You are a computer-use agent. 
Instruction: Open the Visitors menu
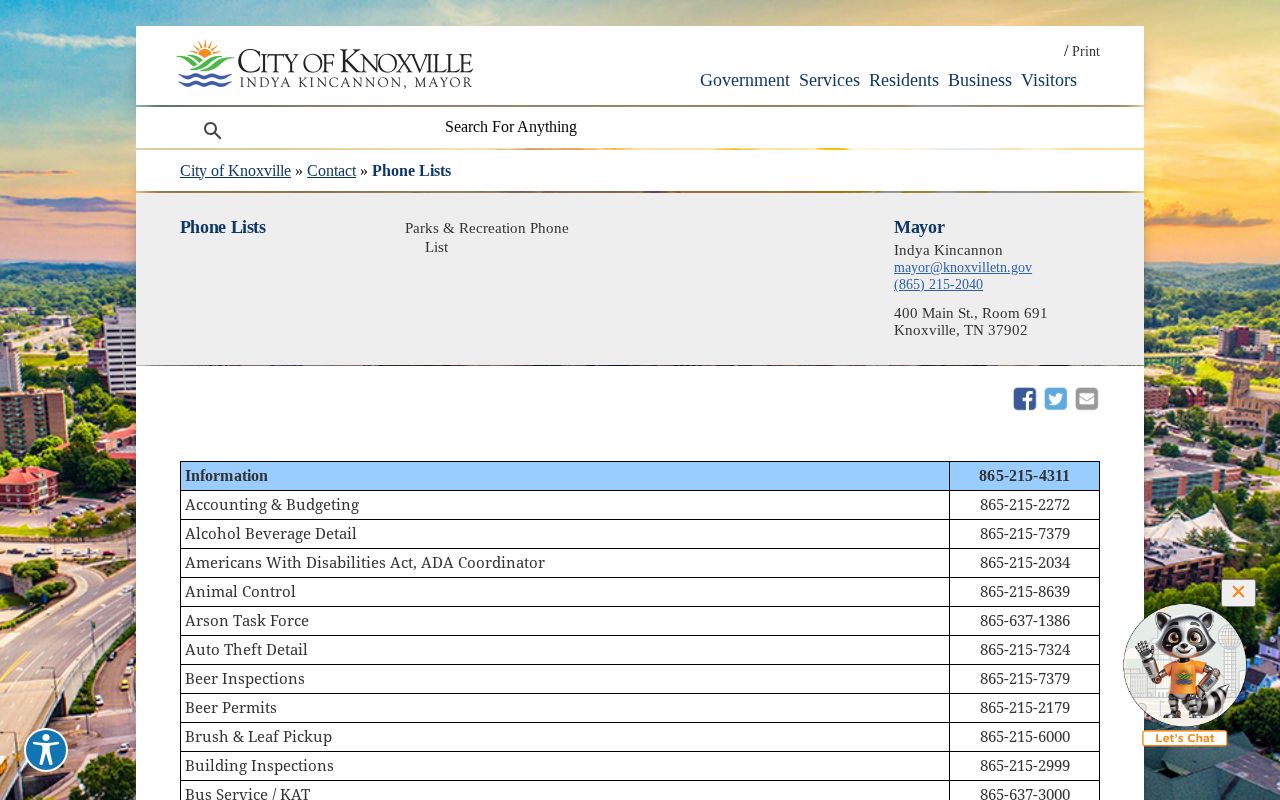[x=1049, y=80]
